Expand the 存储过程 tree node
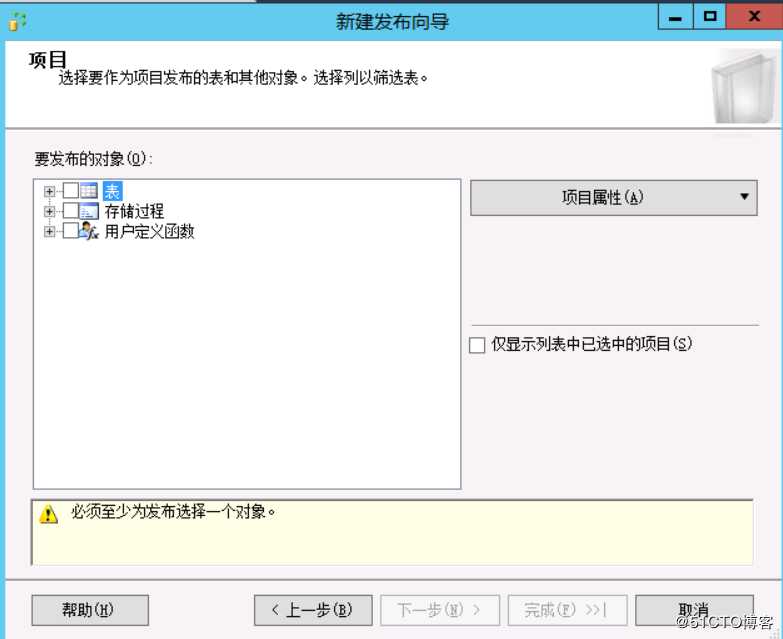Viewport: 783px width, 639px height. click(x=49, y=212)
